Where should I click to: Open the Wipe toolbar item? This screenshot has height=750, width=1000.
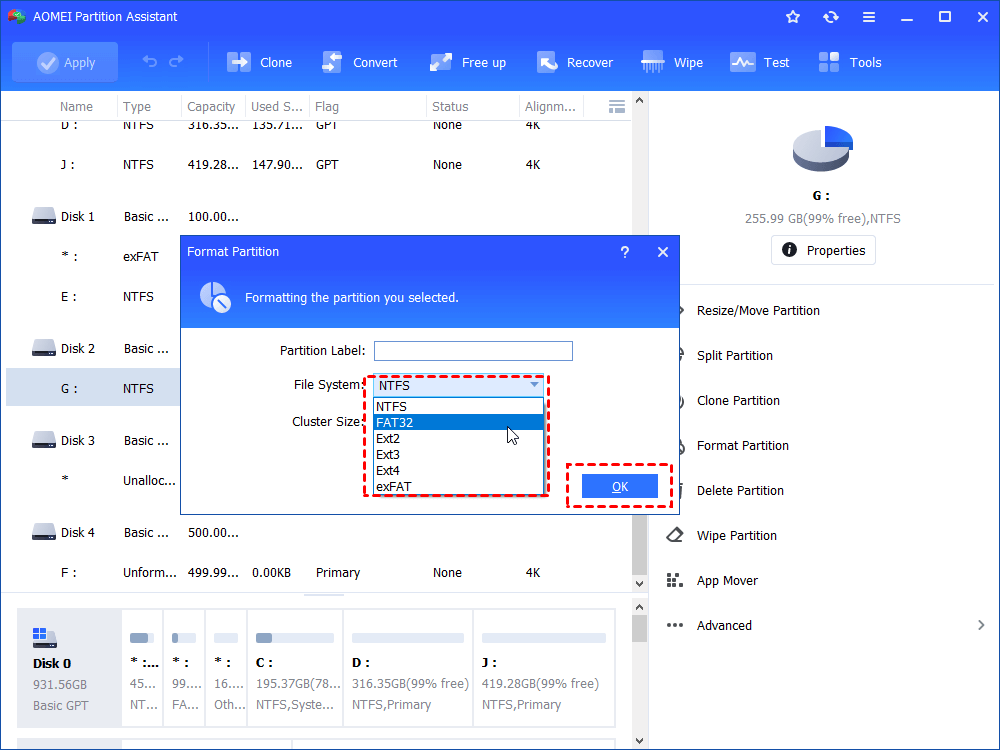click(672, 62)
